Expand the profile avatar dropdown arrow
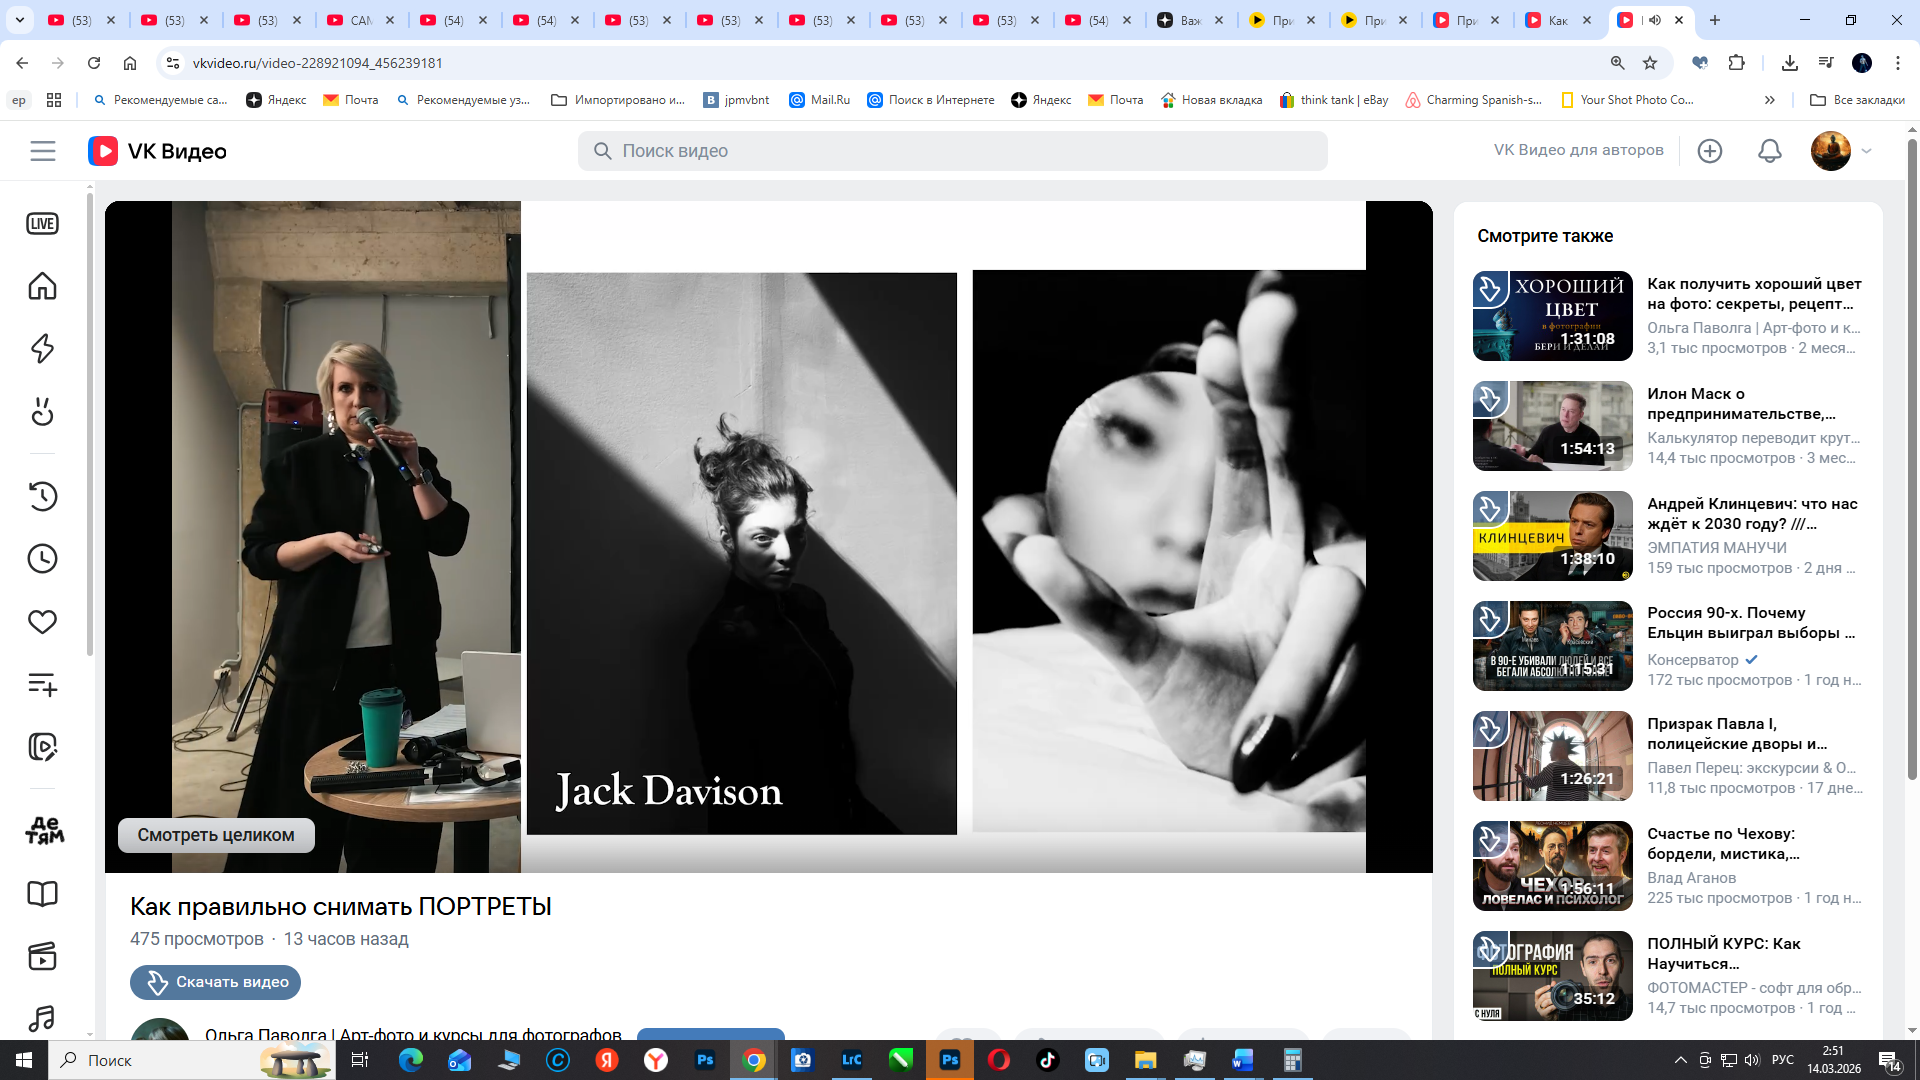Screen dimensions: 1920x1080 [x=1866, y=151]
